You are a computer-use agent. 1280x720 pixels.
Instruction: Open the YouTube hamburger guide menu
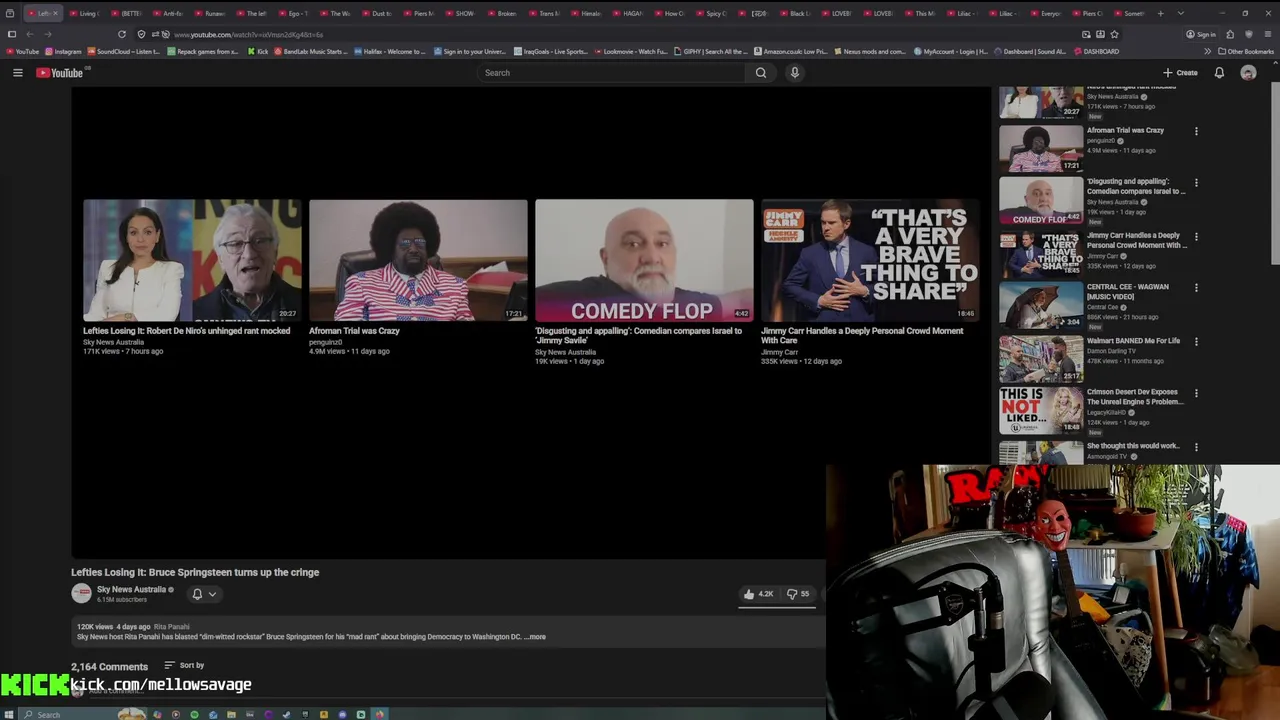[x=17, y=73]
